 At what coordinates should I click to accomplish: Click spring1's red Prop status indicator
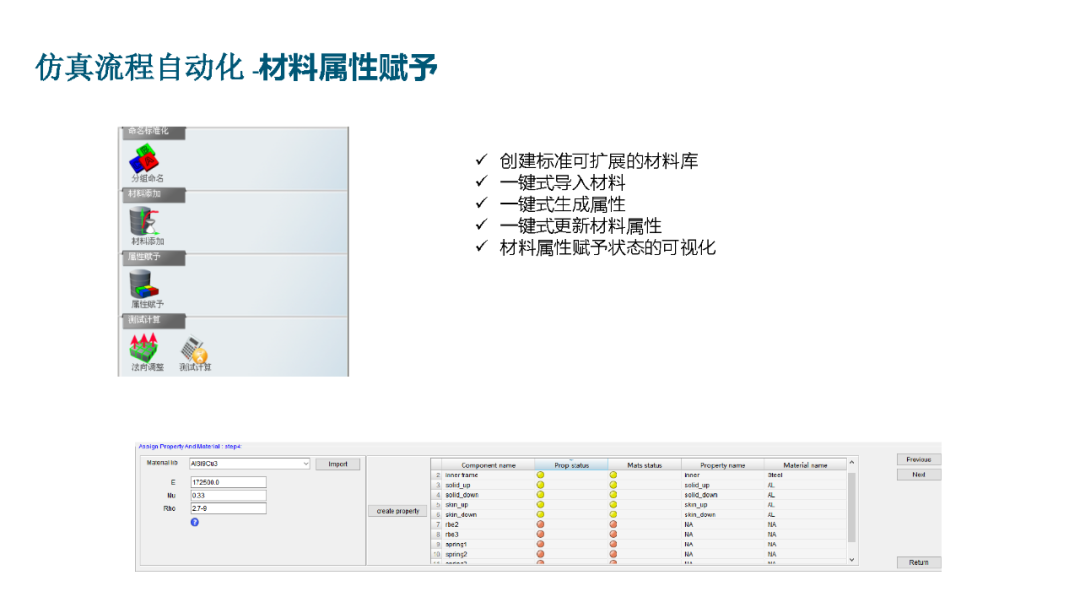pyautogui.click(x=540, y=544)
